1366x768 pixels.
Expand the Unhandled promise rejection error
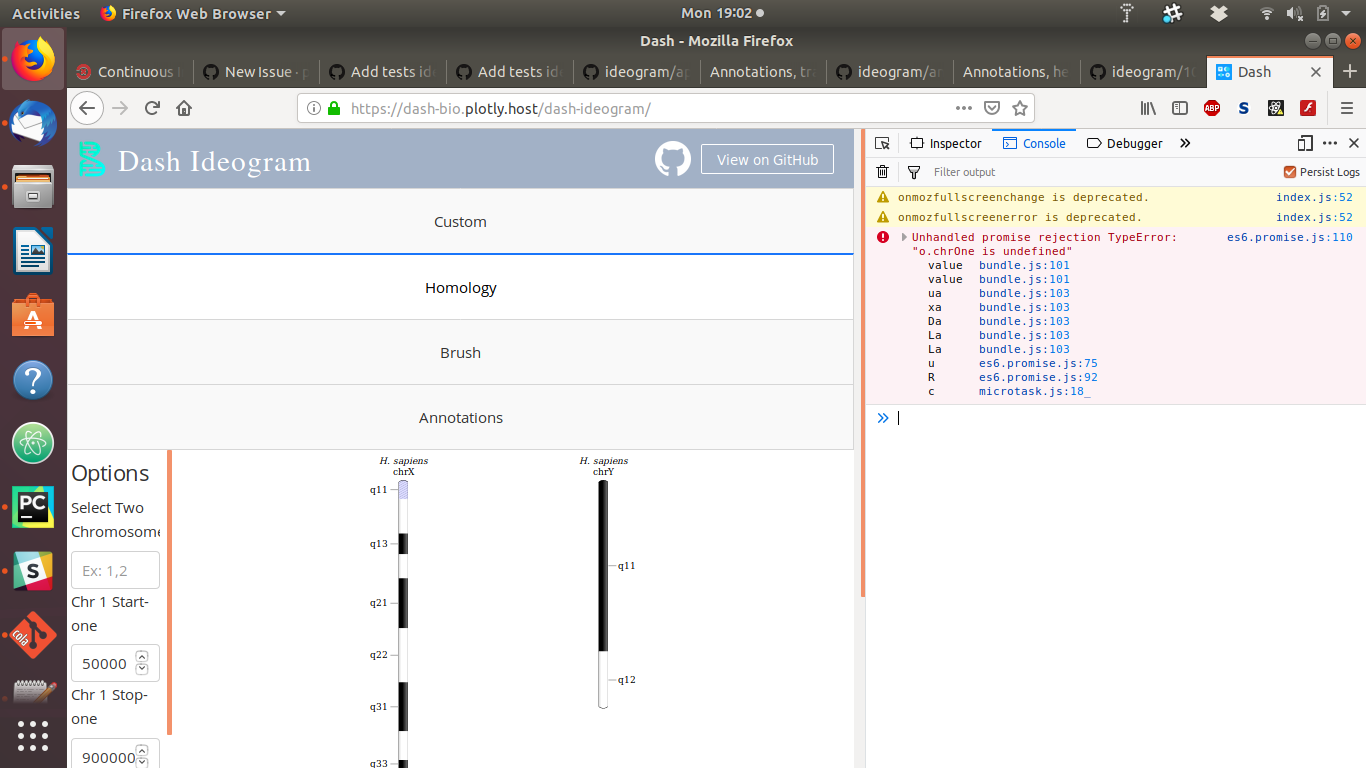(x=903, y=237)
